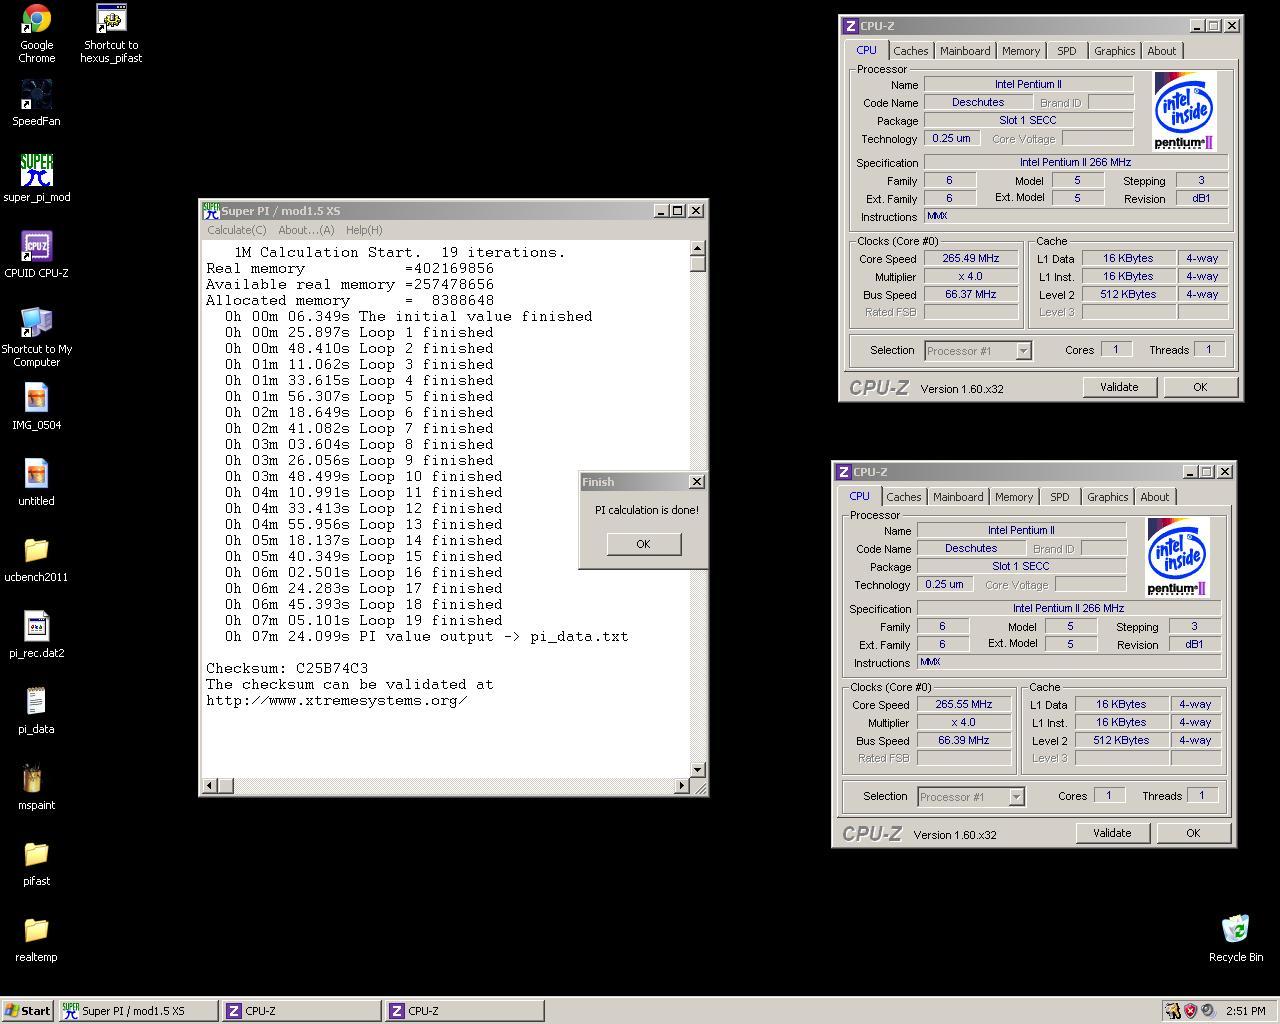Click the Intel Pentium II logo in upper CPU-Z
Screen dimensions: 1280x1024
[1185, 110]
